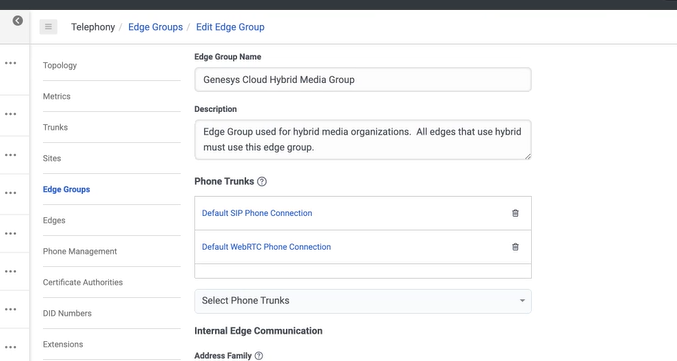Viewport: 677px width, 361px height.
Task: Select Certificate Authorities in sidebar
Action: (83, 282)
